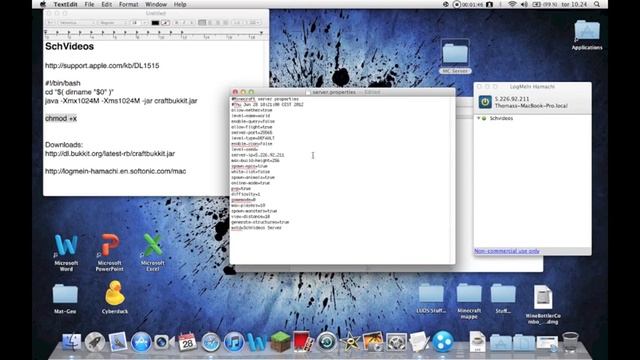Screen dimensions: 640x360
Task: Click Wi-Fi status in menu bar
Action: (x=512, y=4)
